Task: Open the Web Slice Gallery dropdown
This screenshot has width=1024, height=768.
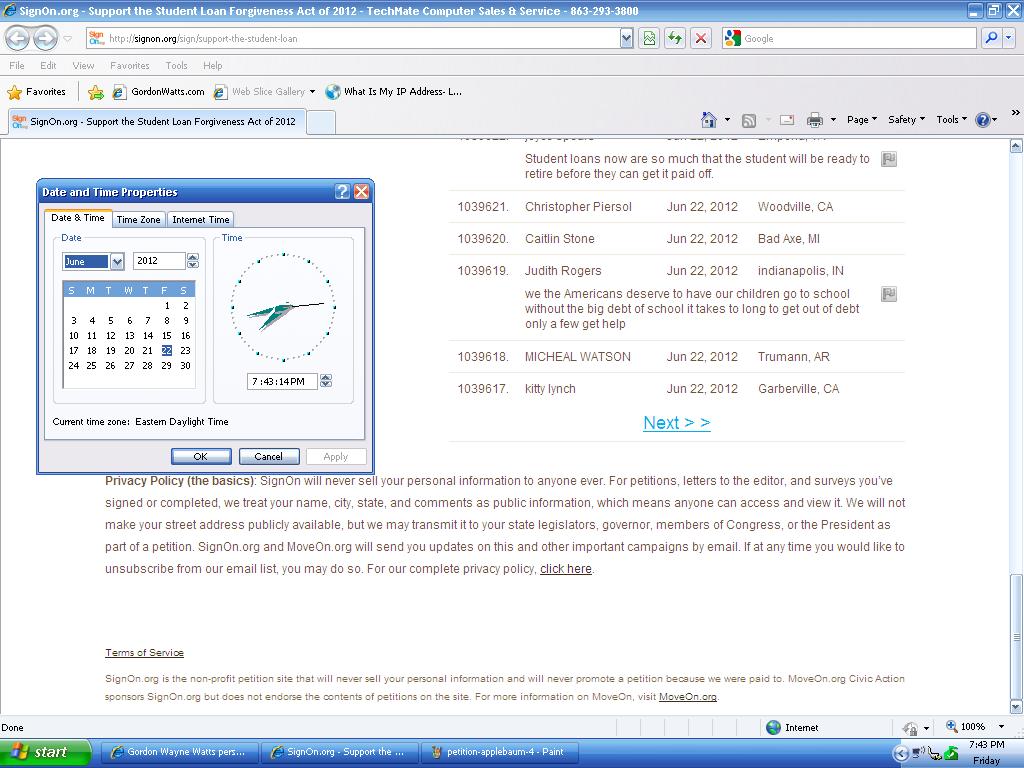Action: click(312, 91)
